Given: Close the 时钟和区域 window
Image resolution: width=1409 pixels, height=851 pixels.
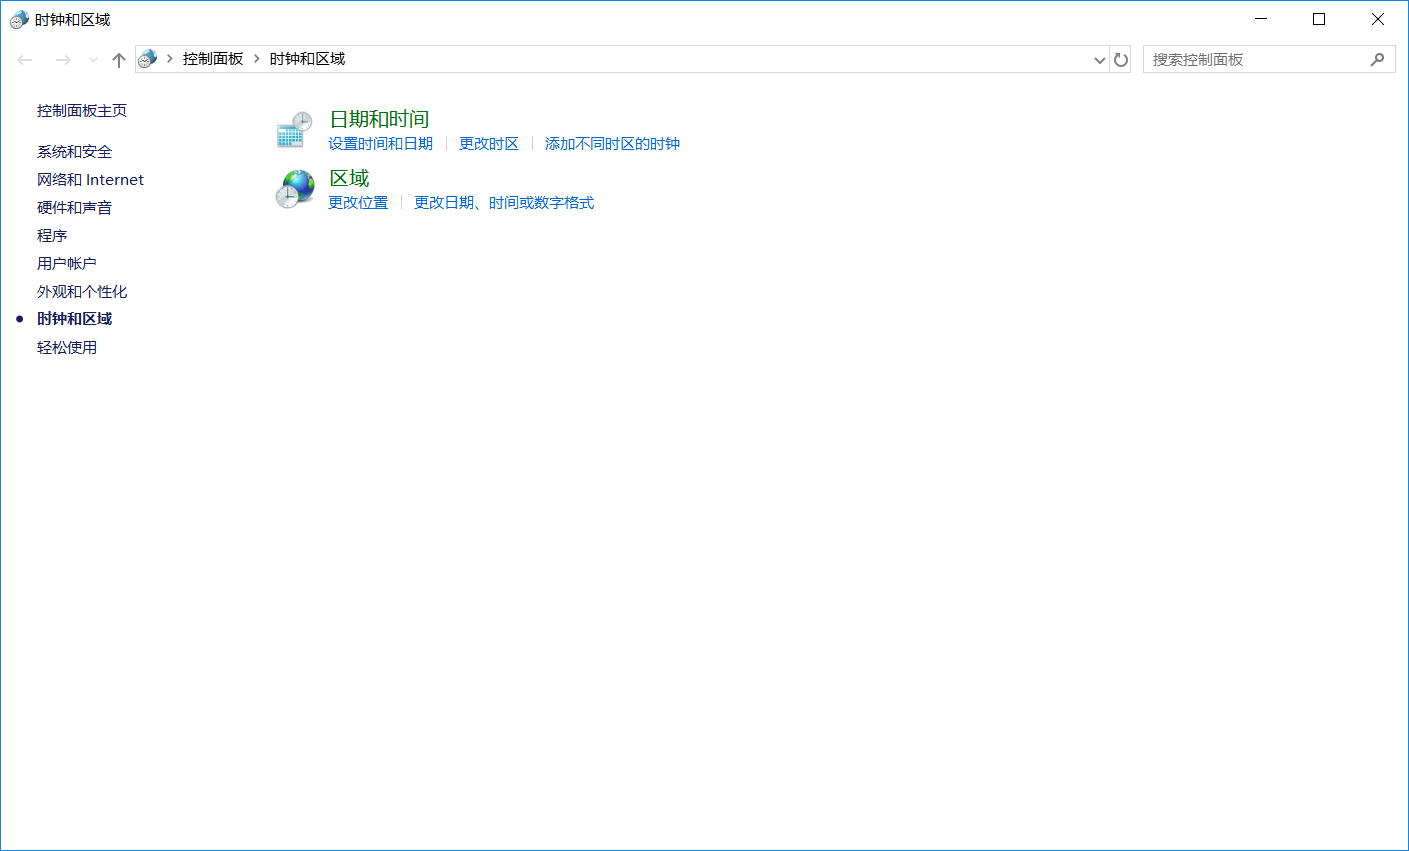Looking at the screenshot, I should [x=1378, y=19].
